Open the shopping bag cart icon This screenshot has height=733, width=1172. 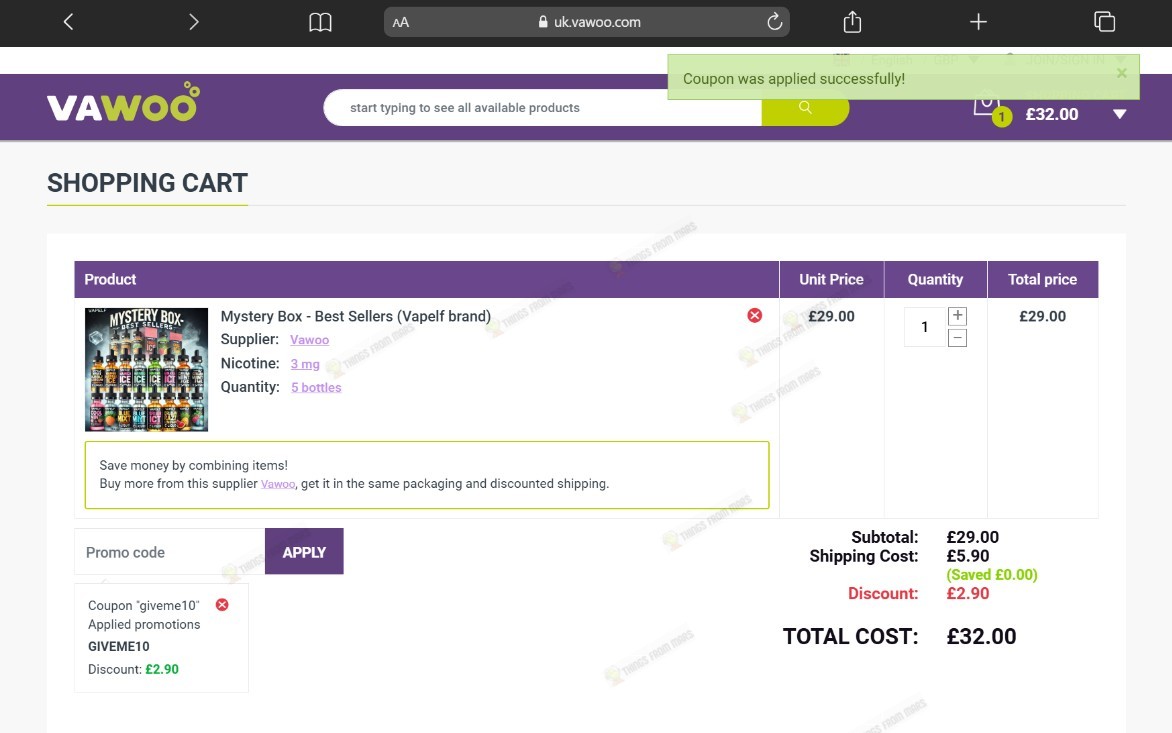click(x=988, y=106)
